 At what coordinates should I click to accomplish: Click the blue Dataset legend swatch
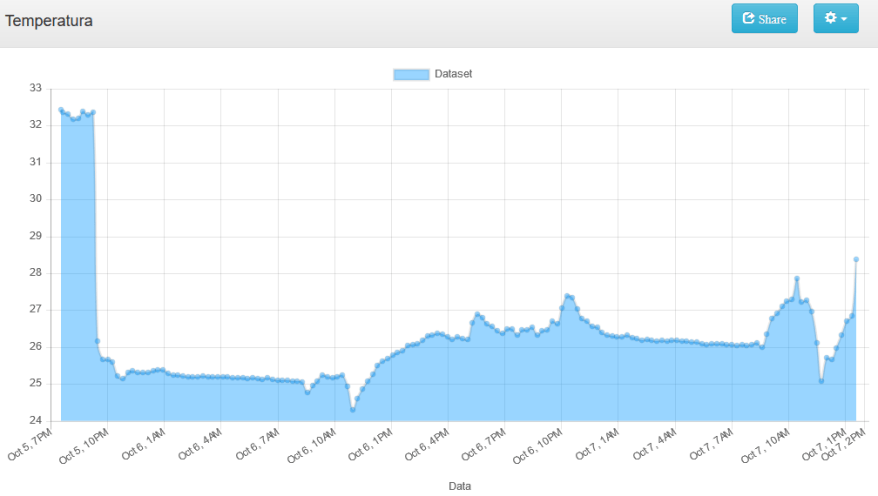411,74
